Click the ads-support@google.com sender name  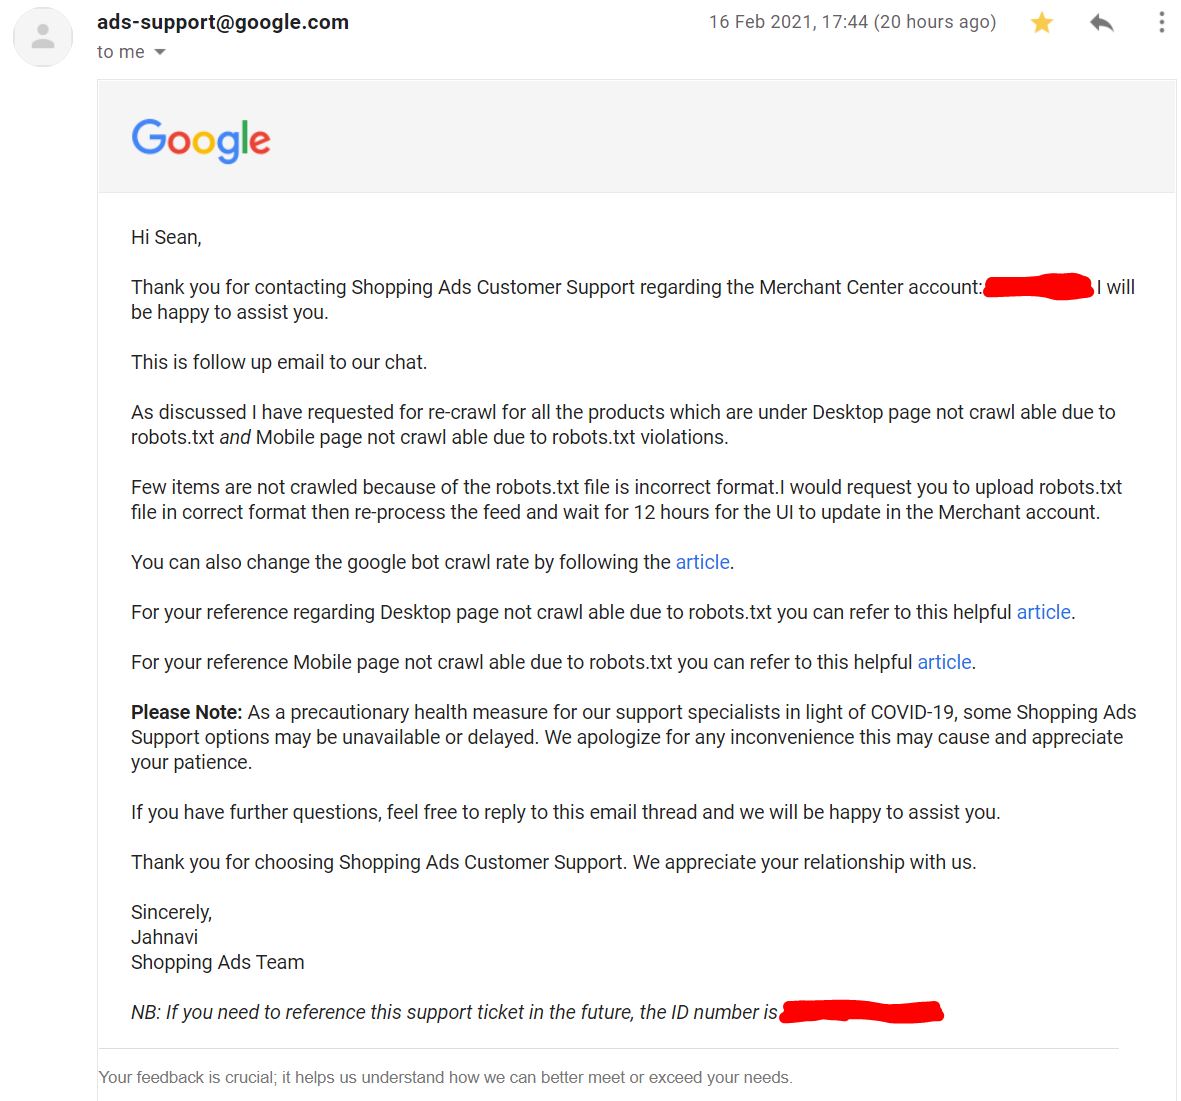pos(223,22)
